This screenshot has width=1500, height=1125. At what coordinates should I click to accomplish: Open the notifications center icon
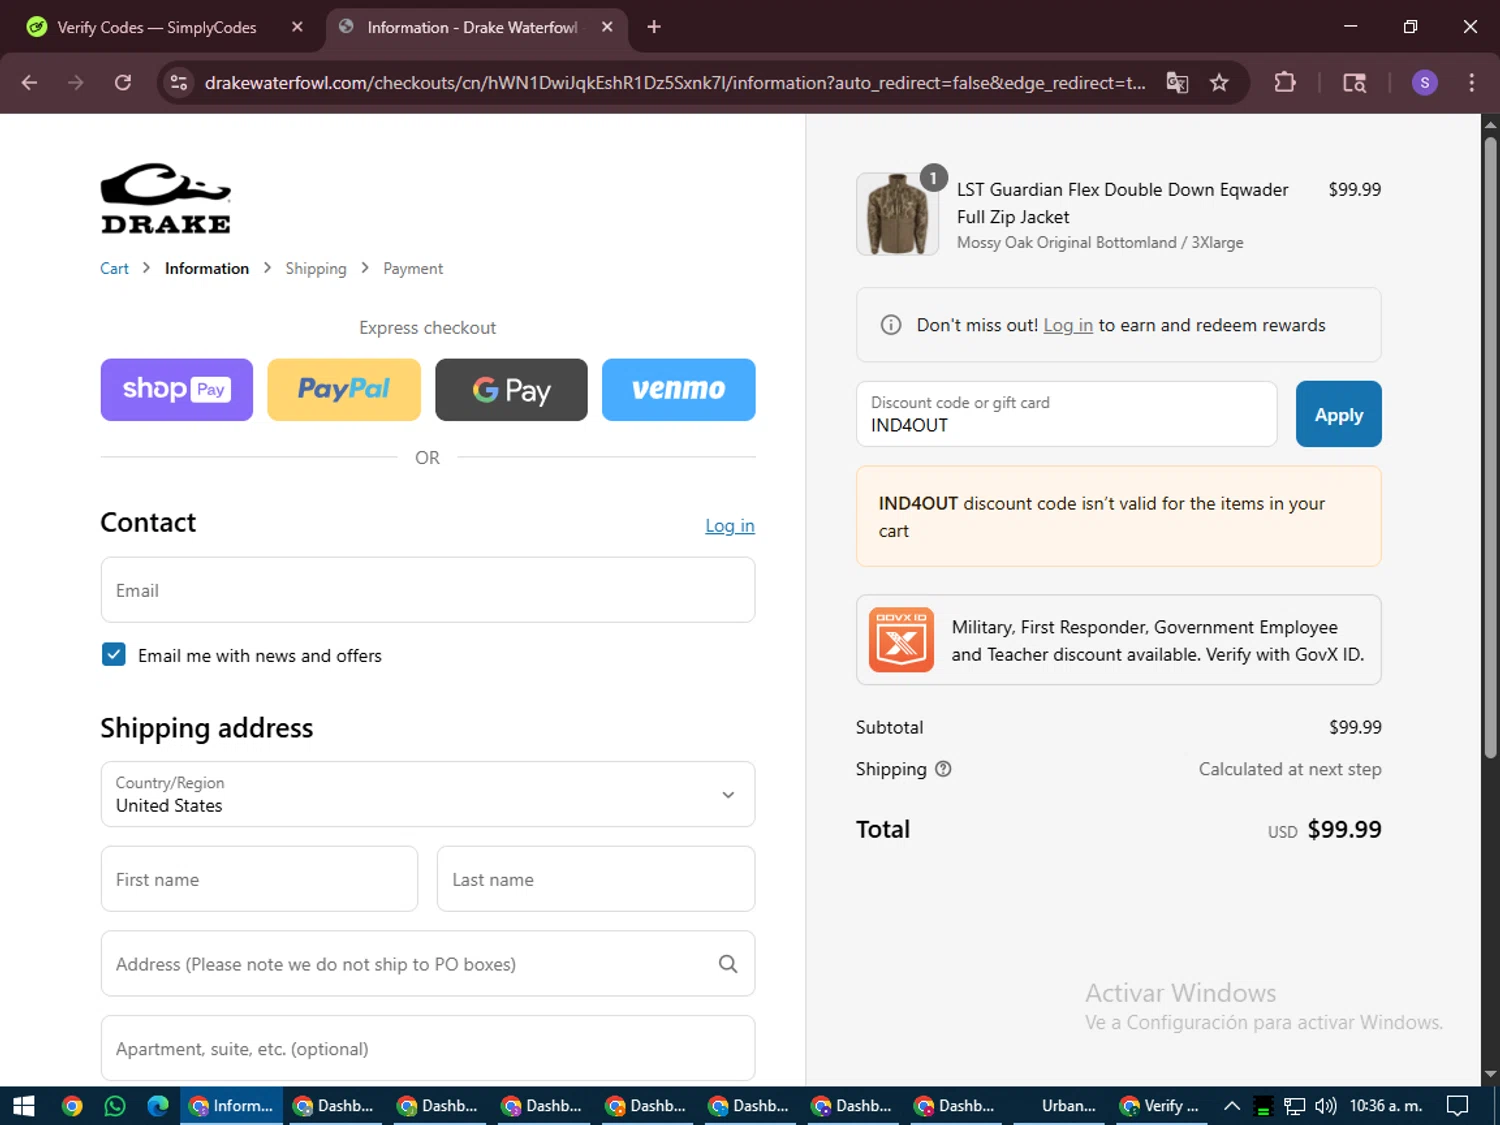[1458, 1106]
